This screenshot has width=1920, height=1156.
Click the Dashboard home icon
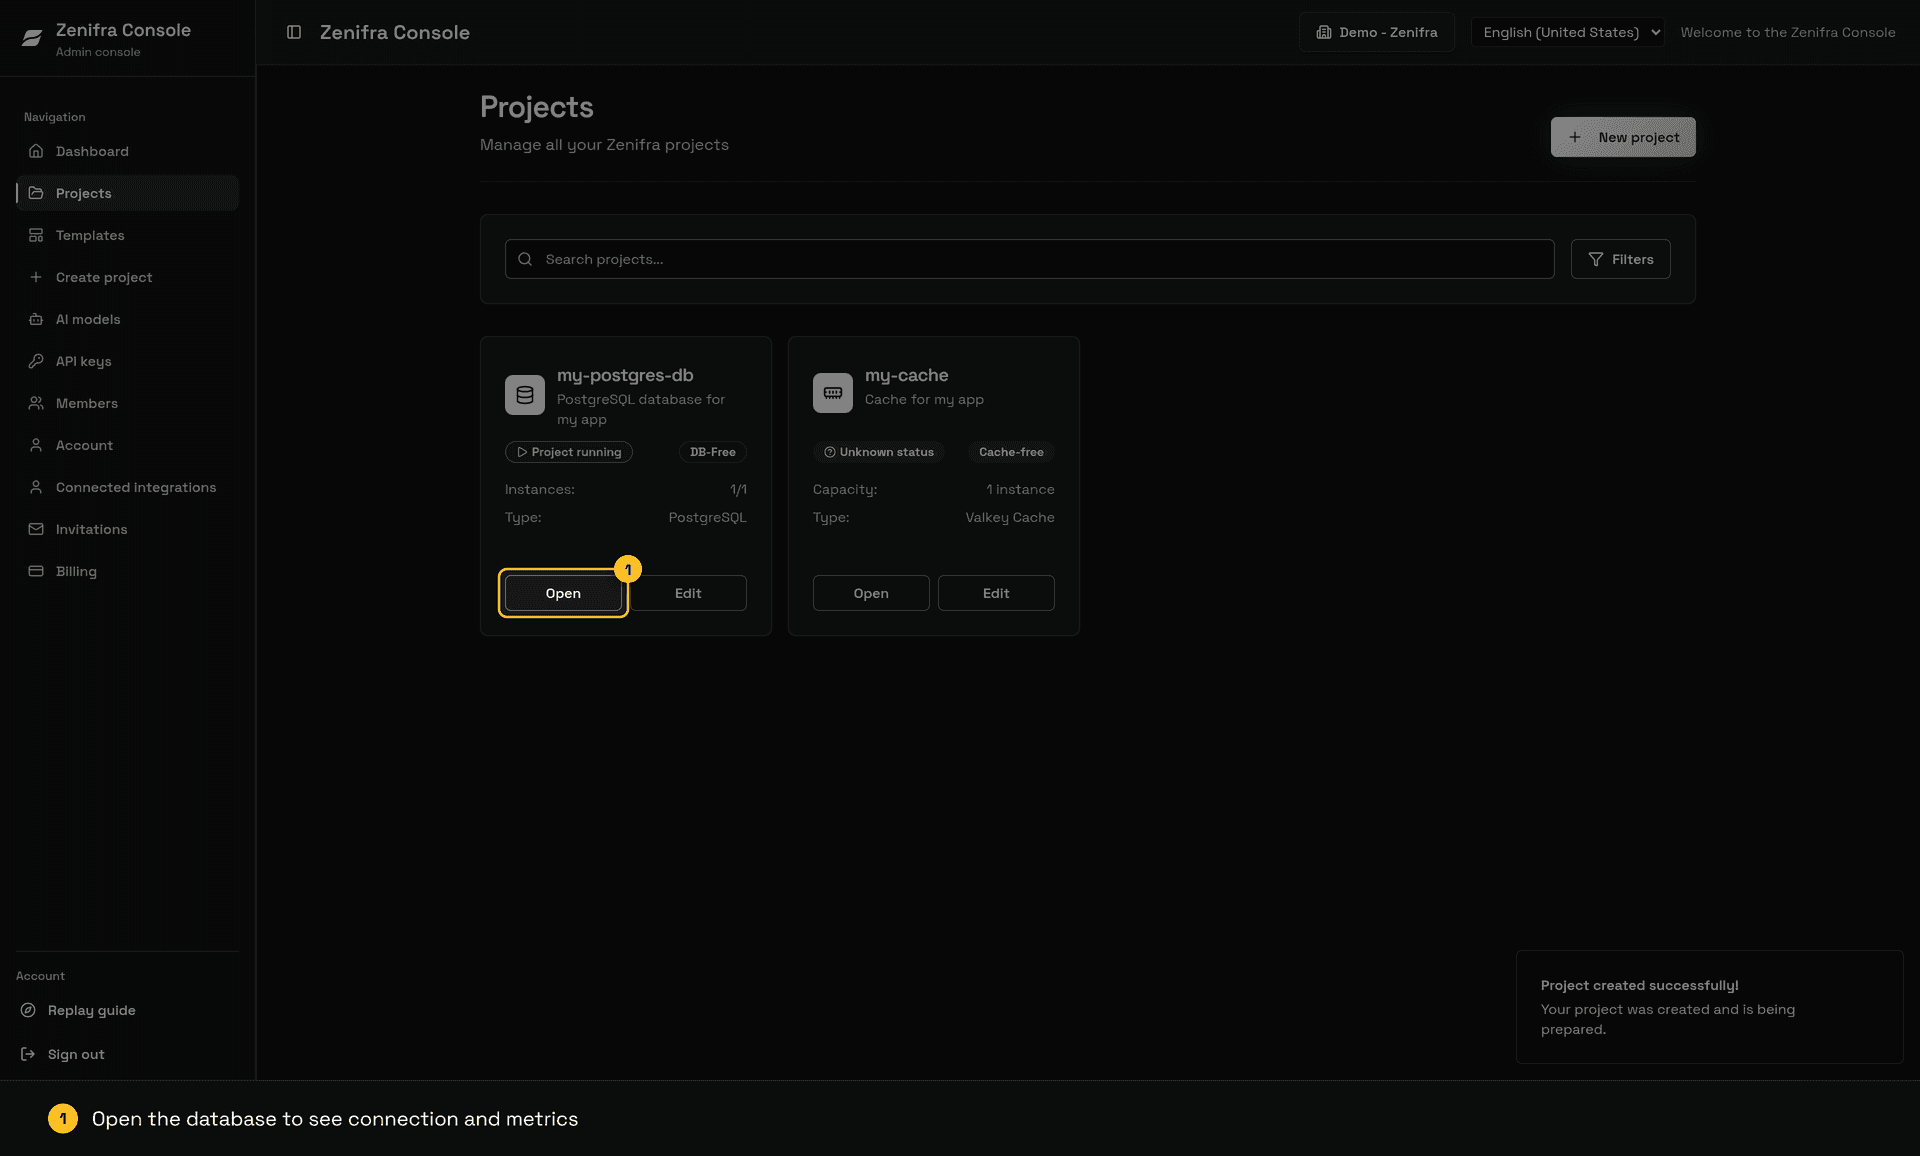point(36,151)
